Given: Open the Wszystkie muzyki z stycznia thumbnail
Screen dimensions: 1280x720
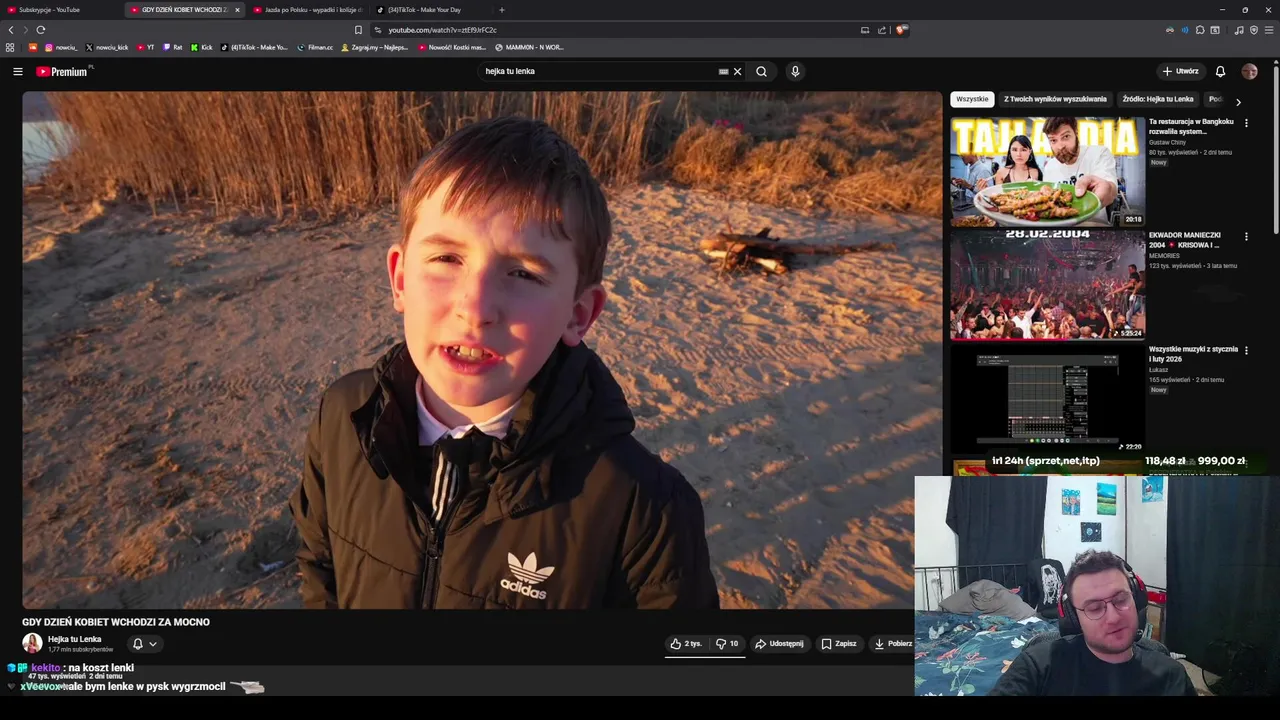Looking at the screenshot, I should pos(1047,399).
